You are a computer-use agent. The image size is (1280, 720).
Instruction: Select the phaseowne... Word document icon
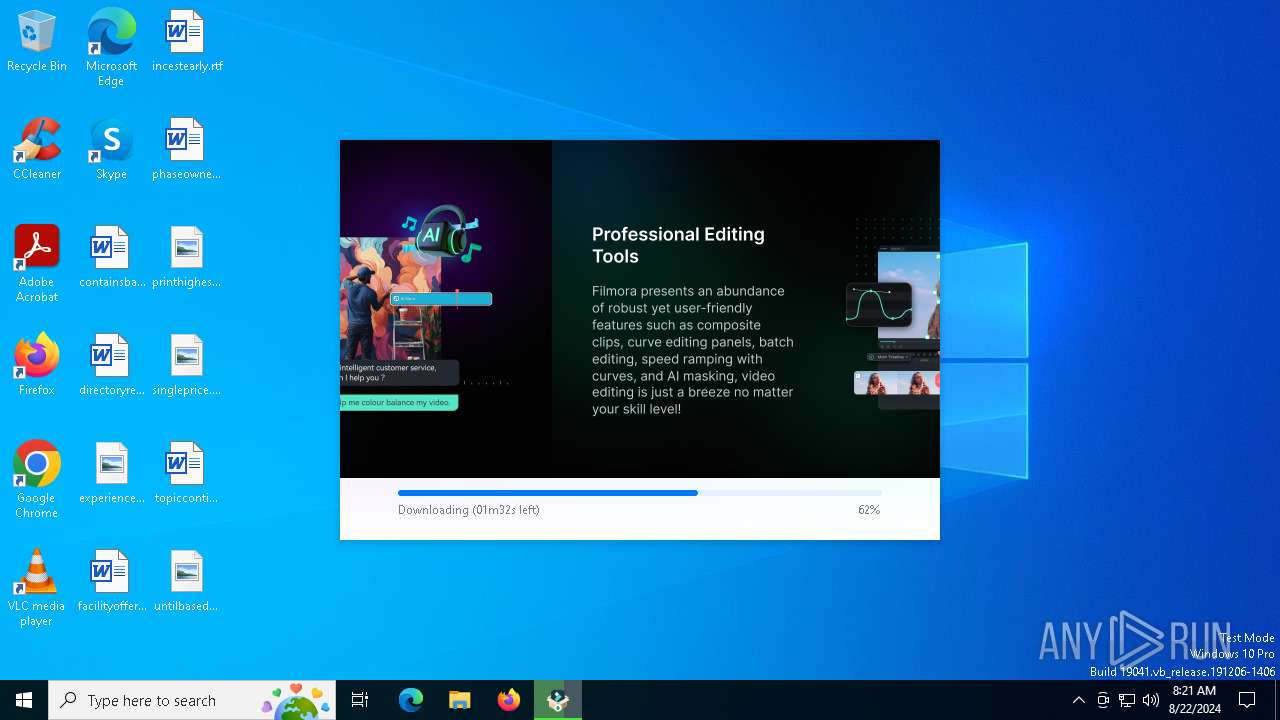pyautogui.click(x=186, y=149)
